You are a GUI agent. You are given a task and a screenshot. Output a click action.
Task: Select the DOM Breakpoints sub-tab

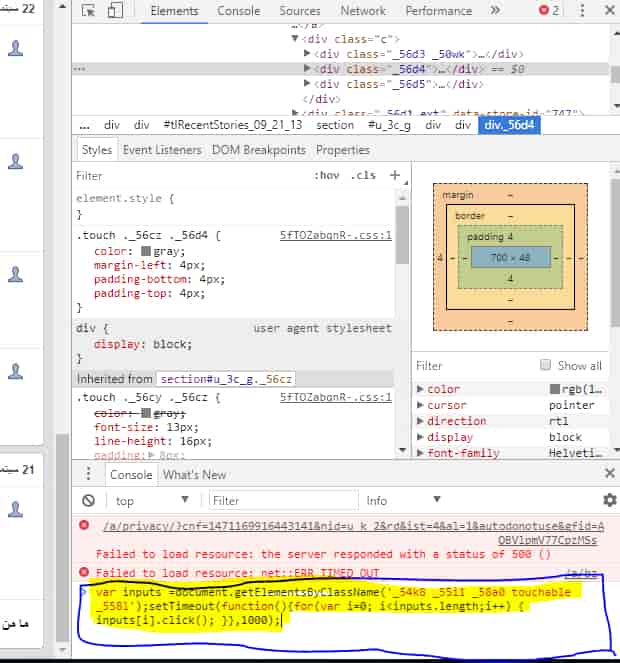(x=259, y=150)
